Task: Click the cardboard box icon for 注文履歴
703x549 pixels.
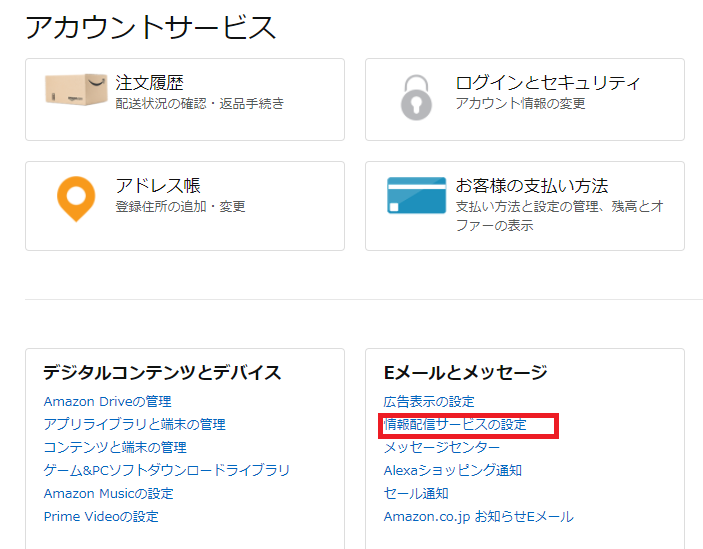Action: [x=76, y=90]
